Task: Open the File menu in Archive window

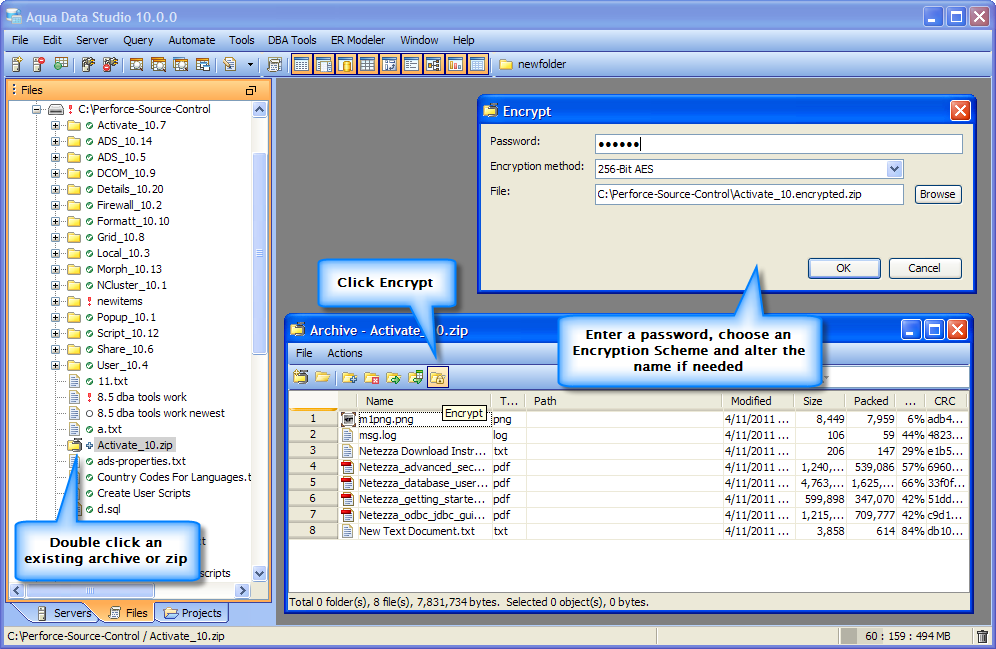Action: click(x=304, y=353)
